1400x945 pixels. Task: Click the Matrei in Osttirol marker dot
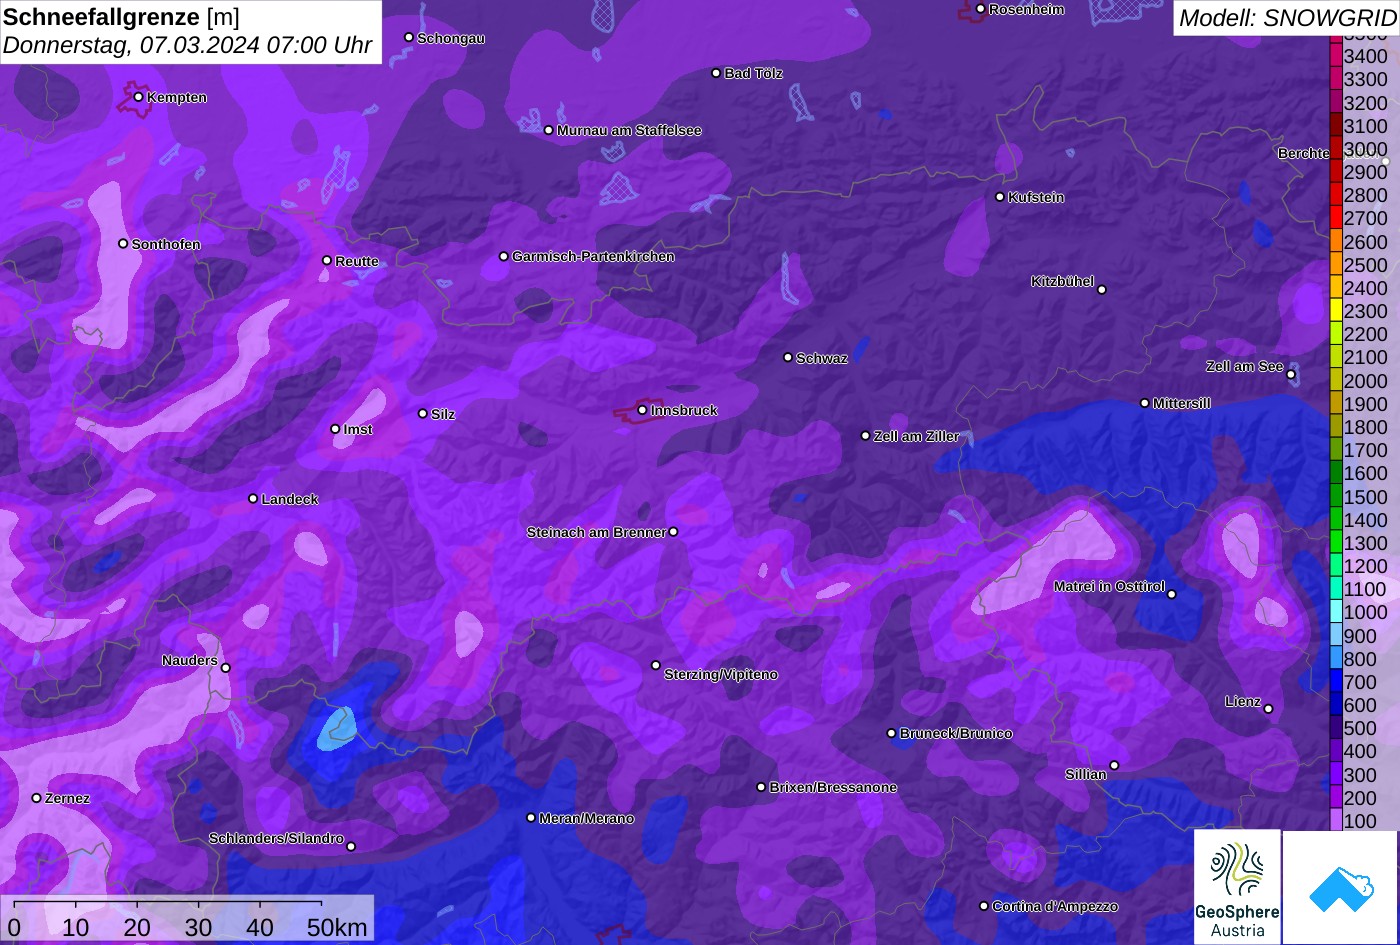pos(1172,594)
